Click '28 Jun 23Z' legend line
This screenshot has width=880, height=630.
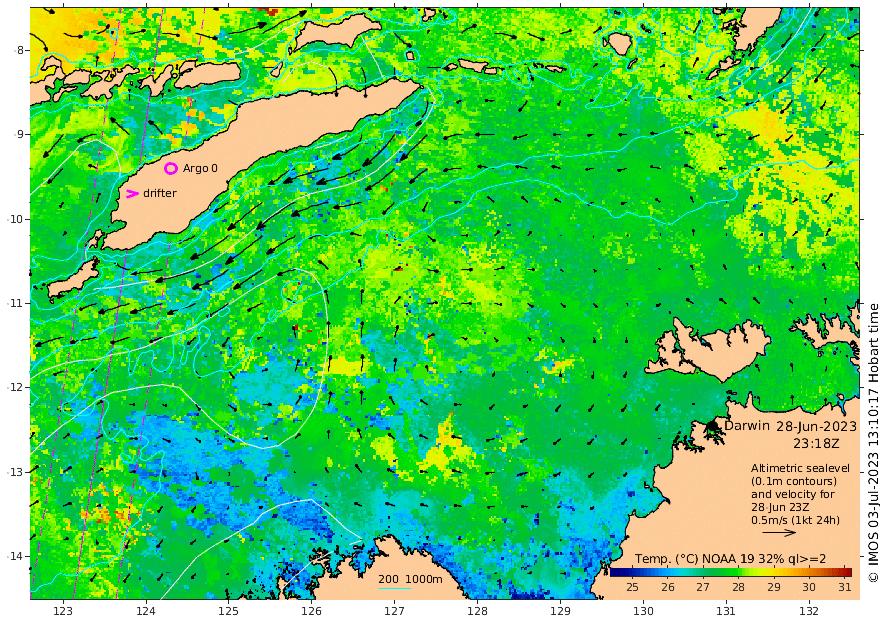tap(782, 507)
